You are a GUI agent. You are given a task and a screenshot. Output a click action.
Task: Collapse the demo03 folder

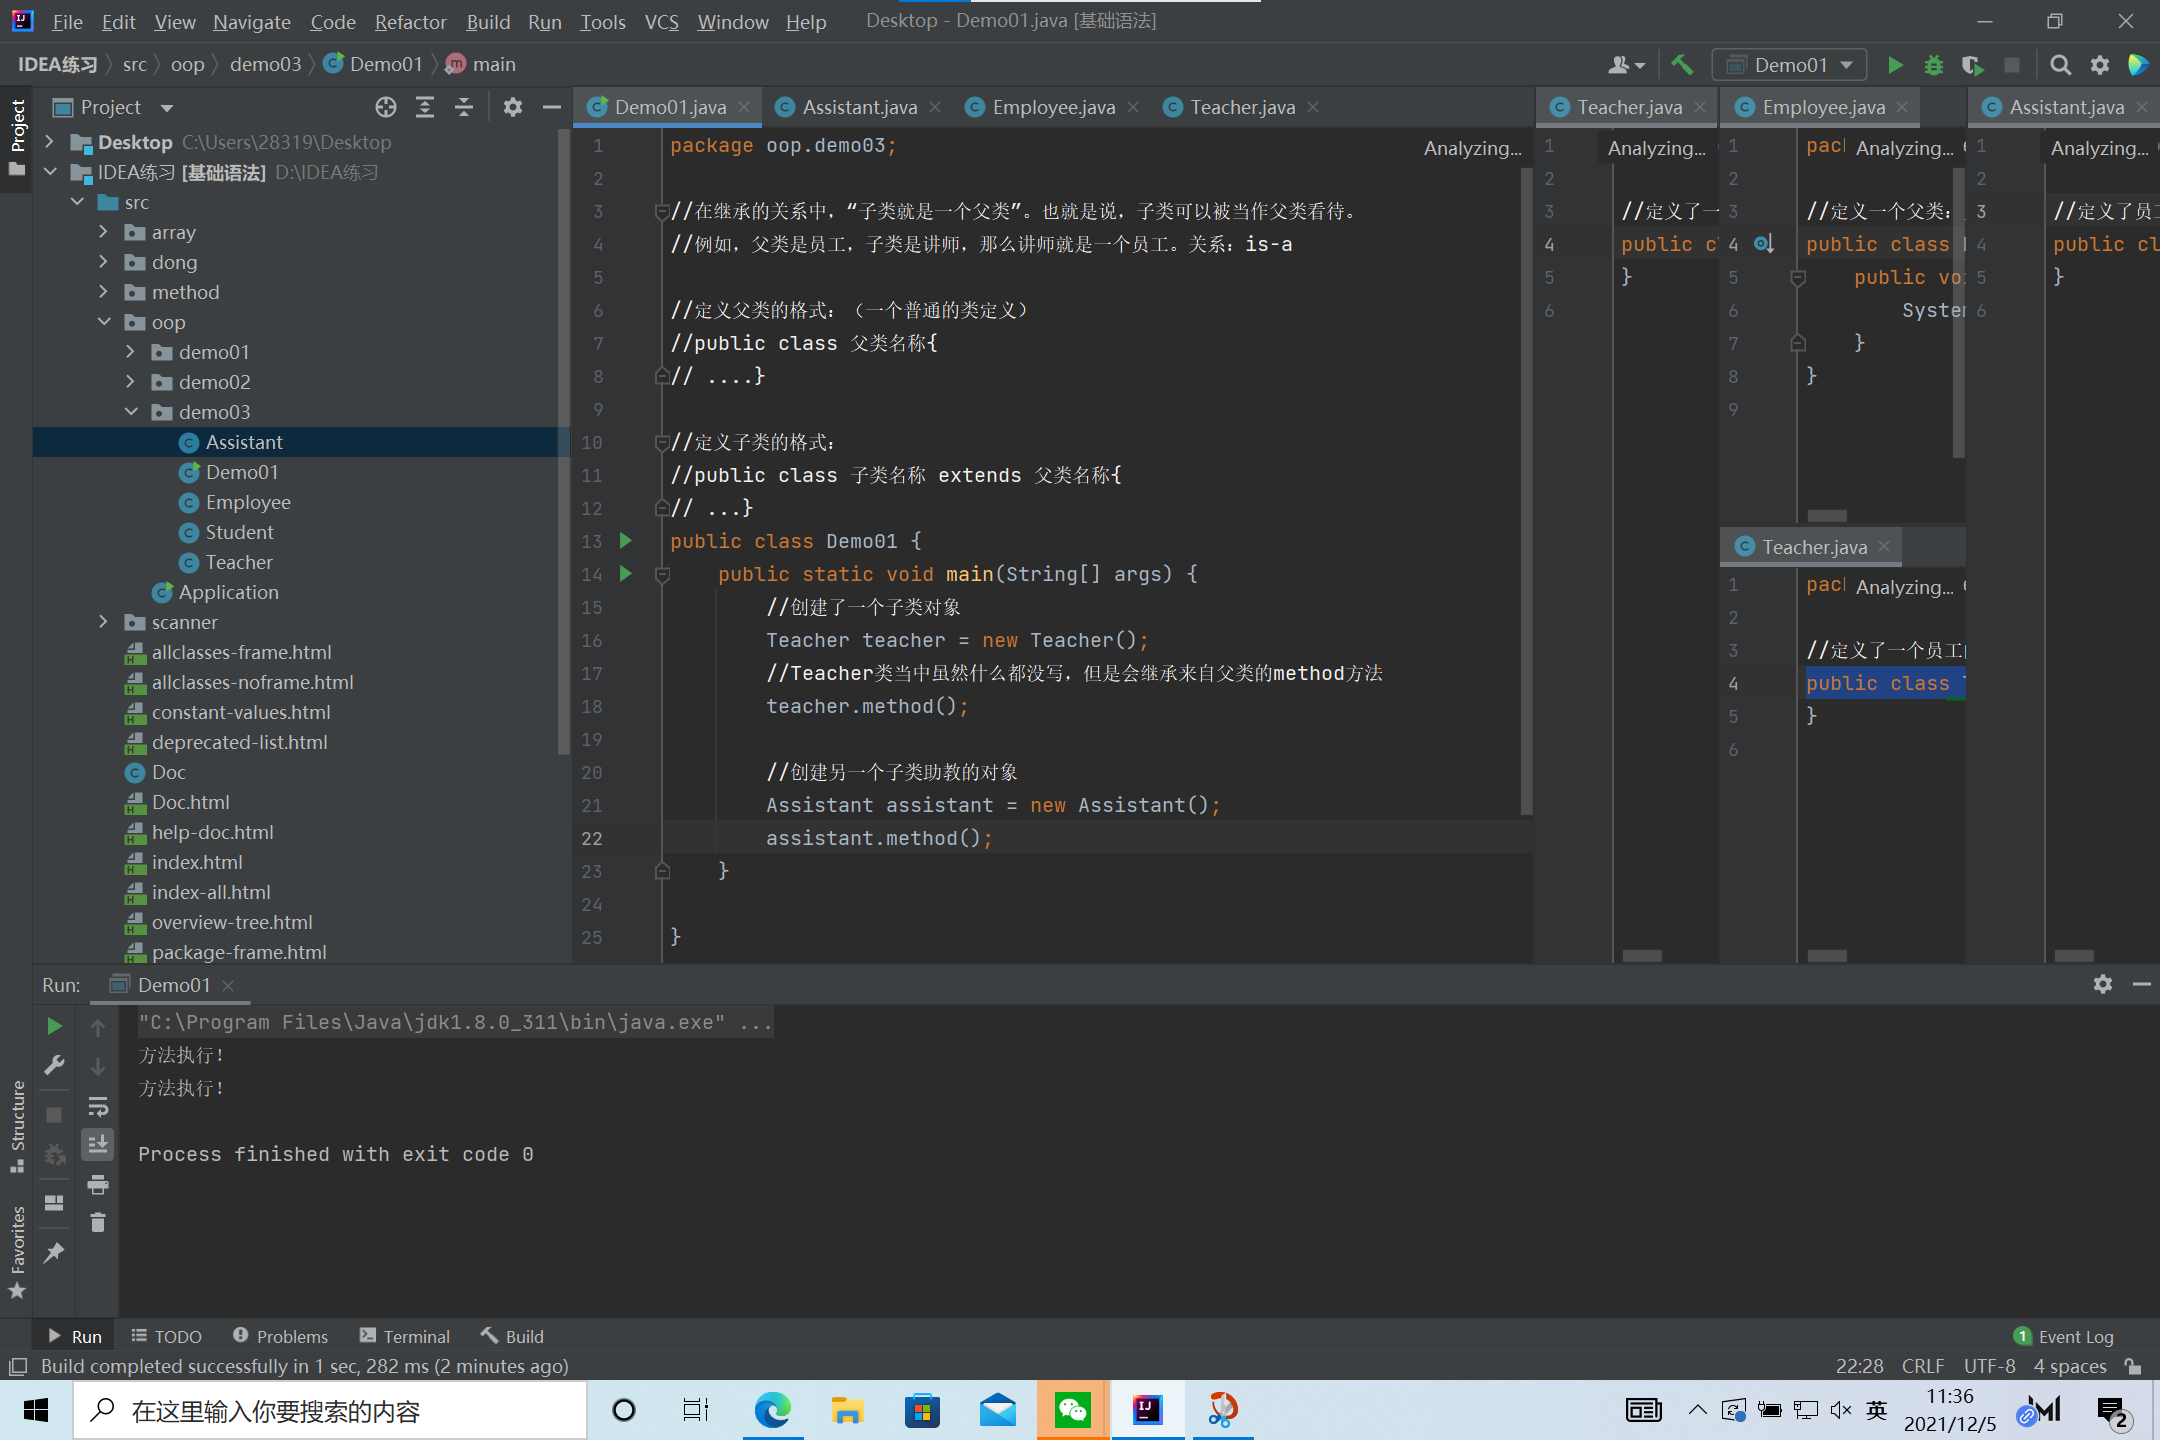pyautogui.click(x=131, y=412)
